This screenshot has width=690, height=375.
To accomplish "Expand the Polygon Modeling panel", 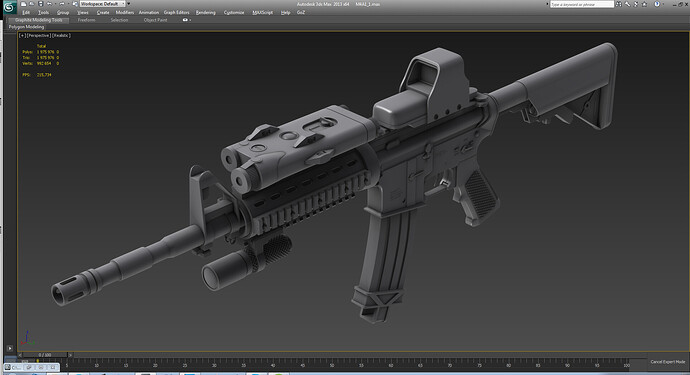I will click(x=26, y=27).
